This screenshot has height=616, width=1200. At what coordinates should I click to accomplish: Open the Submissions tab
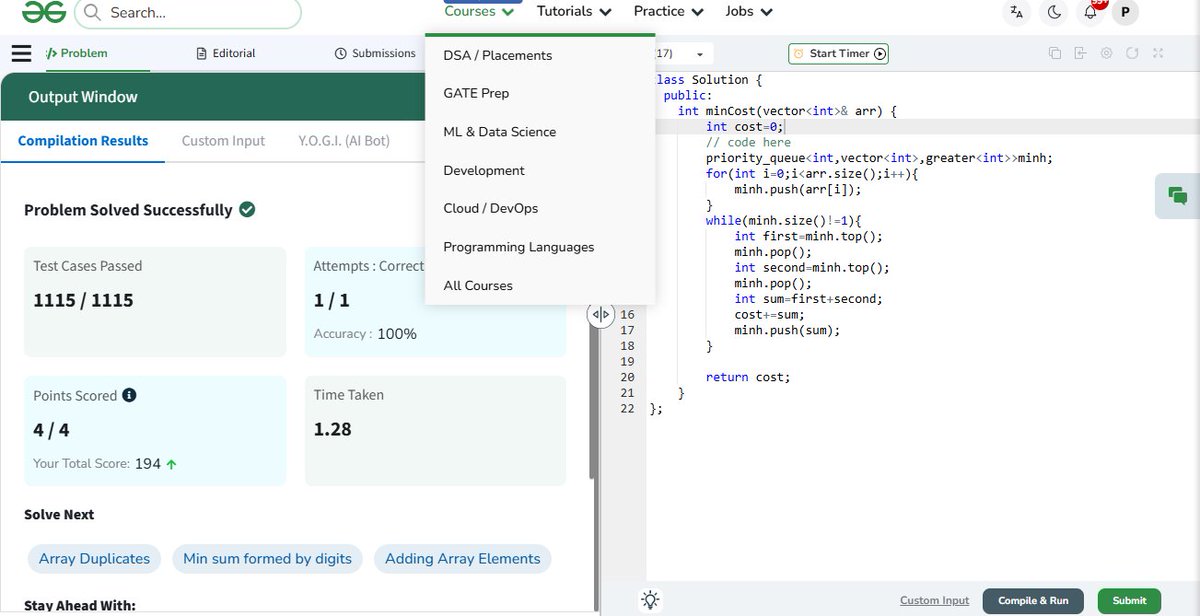[x=375, y=54]
